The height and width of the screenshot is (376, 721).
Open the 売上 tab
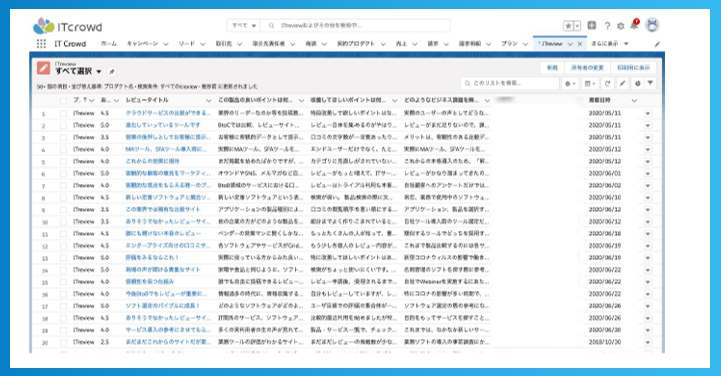(x=401, y=44)
